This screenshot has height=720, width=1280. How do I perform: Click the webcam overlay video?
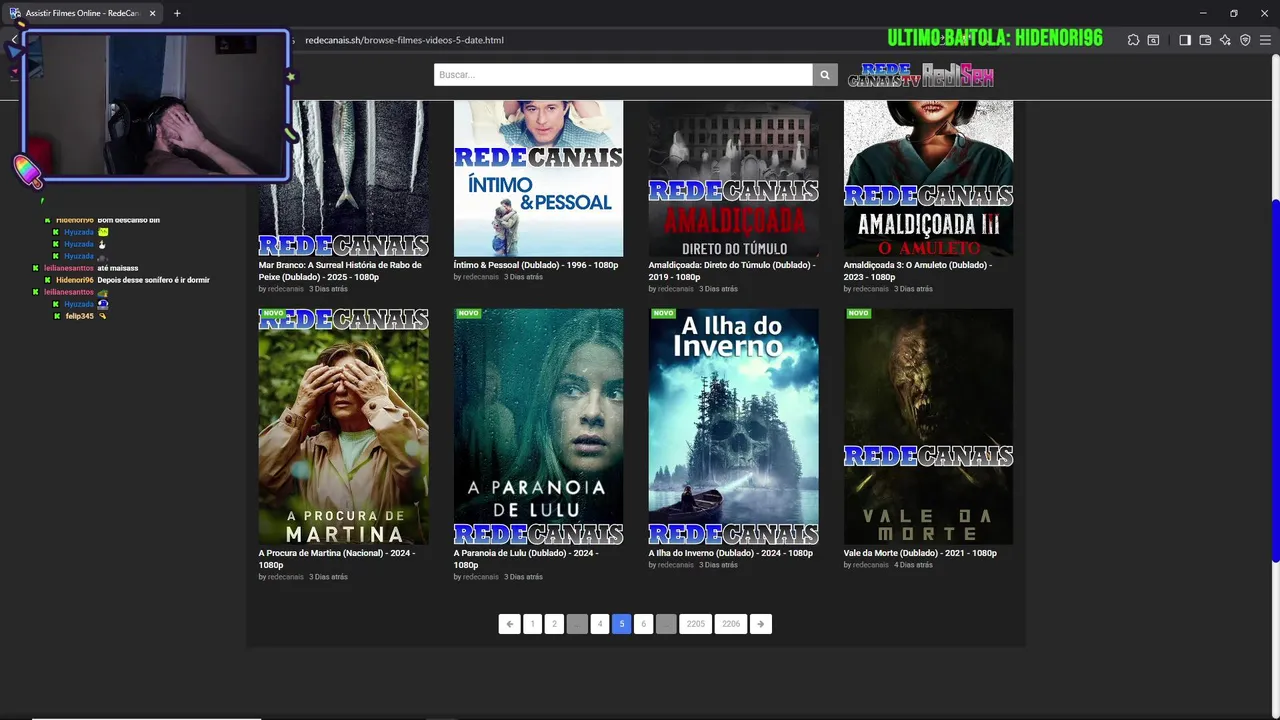click(x=156, y=106)
